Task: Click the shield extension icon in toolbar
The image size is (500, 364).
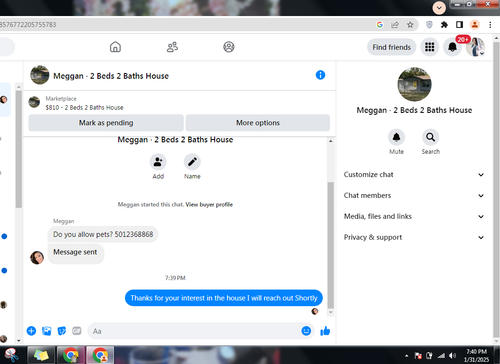Action: [x=429, y=25]
